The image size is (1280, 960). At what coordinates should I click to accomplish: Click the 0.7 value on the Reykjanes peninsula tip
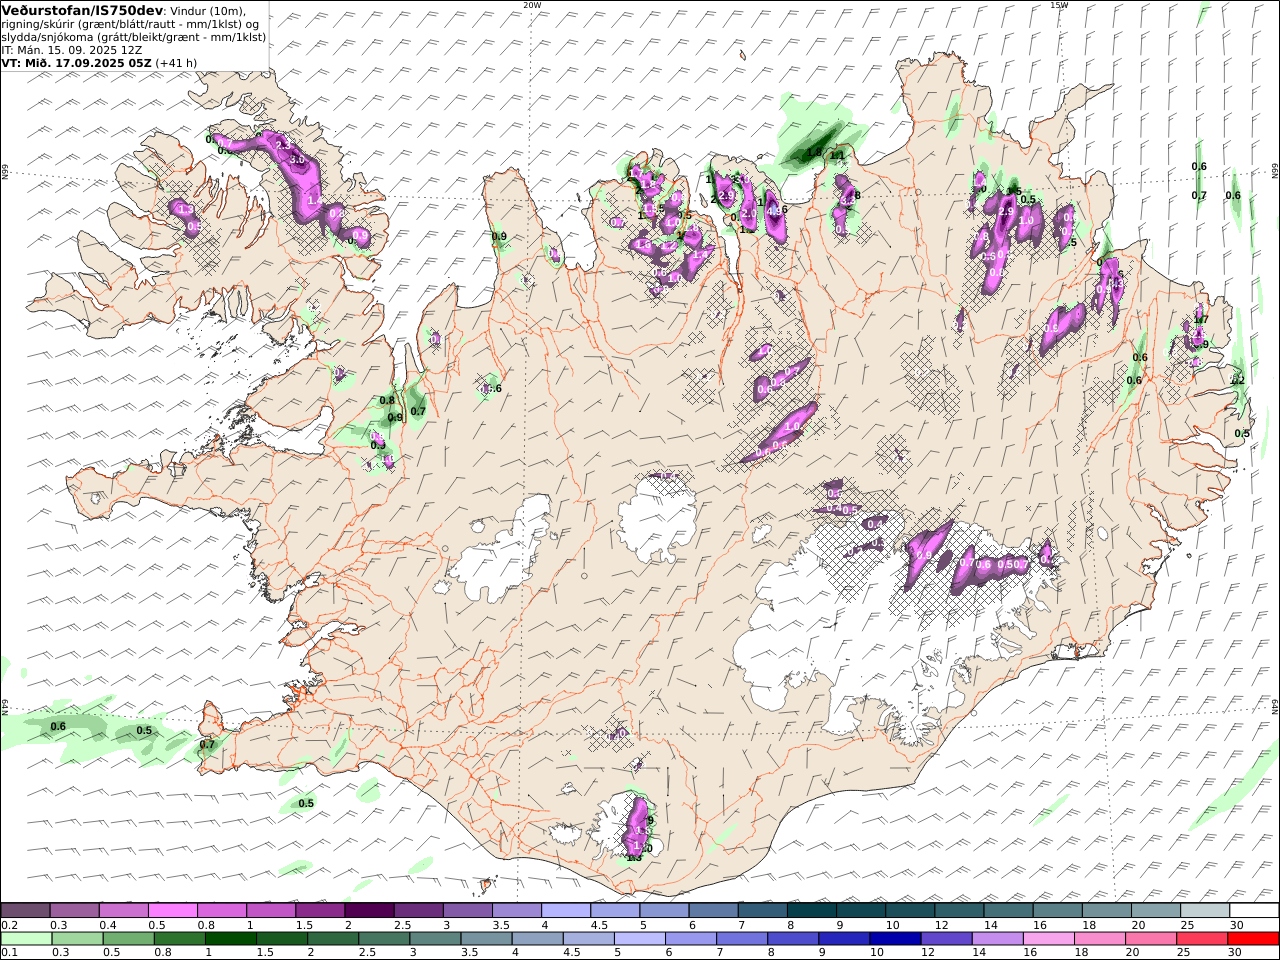click(x=207, y=744)
